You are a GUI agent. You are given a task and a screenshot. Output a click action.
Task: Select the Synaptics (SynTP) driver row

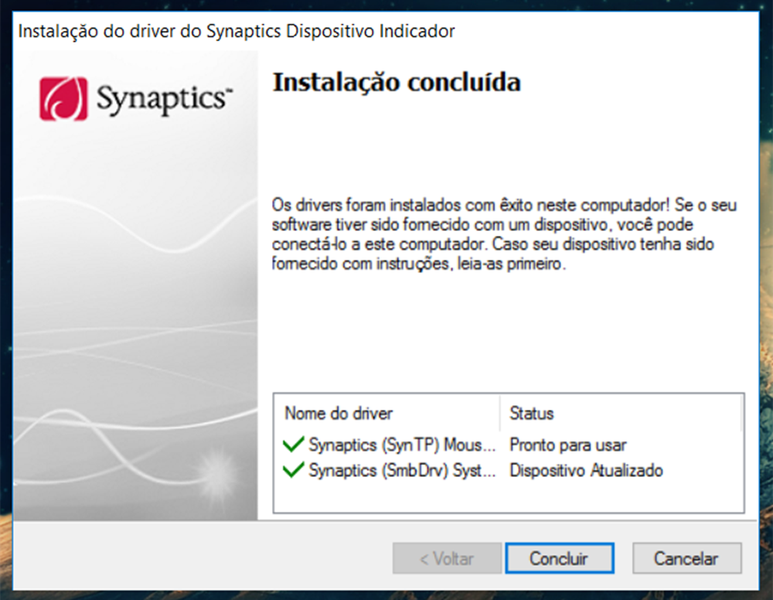pyautogui.click(x=402, y=444)
